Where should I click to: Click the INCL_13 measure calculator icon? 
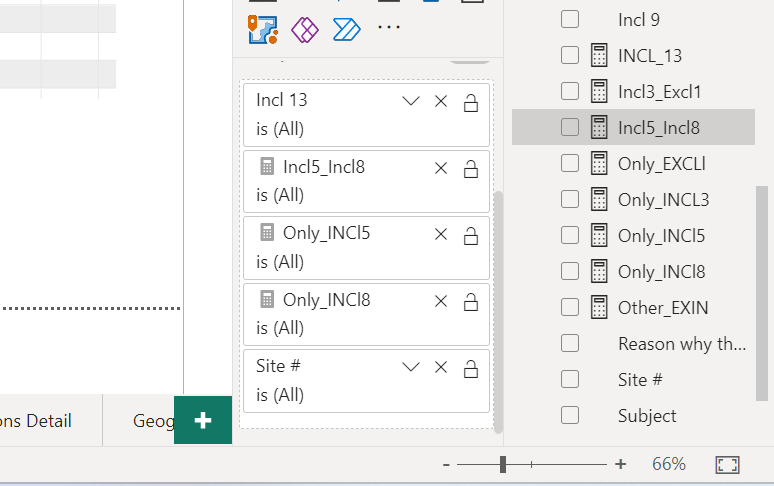coord(599,55)
